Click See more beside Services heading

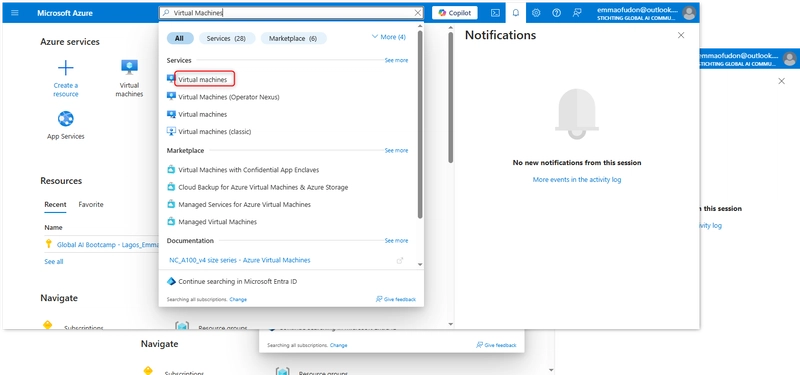coord(396,60)
